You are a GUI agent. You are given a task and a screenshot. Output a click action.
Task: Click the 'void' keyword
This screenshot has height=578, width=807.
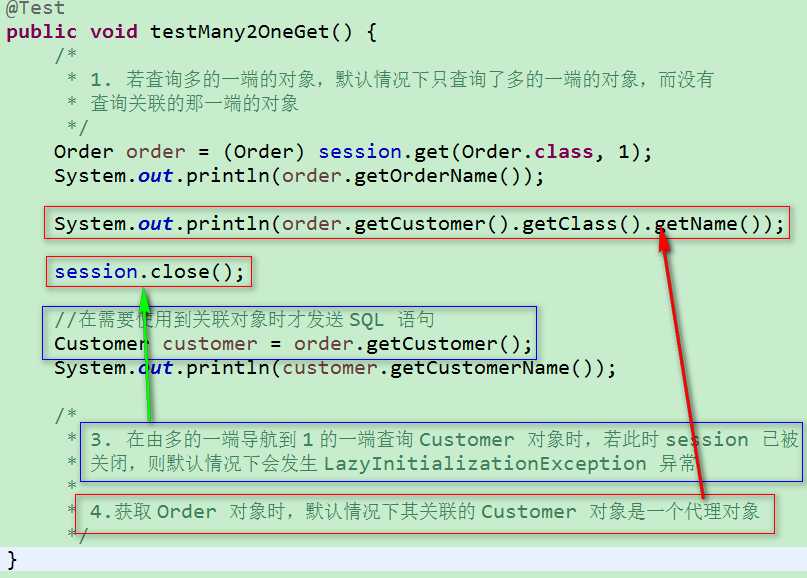tap(114, 32)
